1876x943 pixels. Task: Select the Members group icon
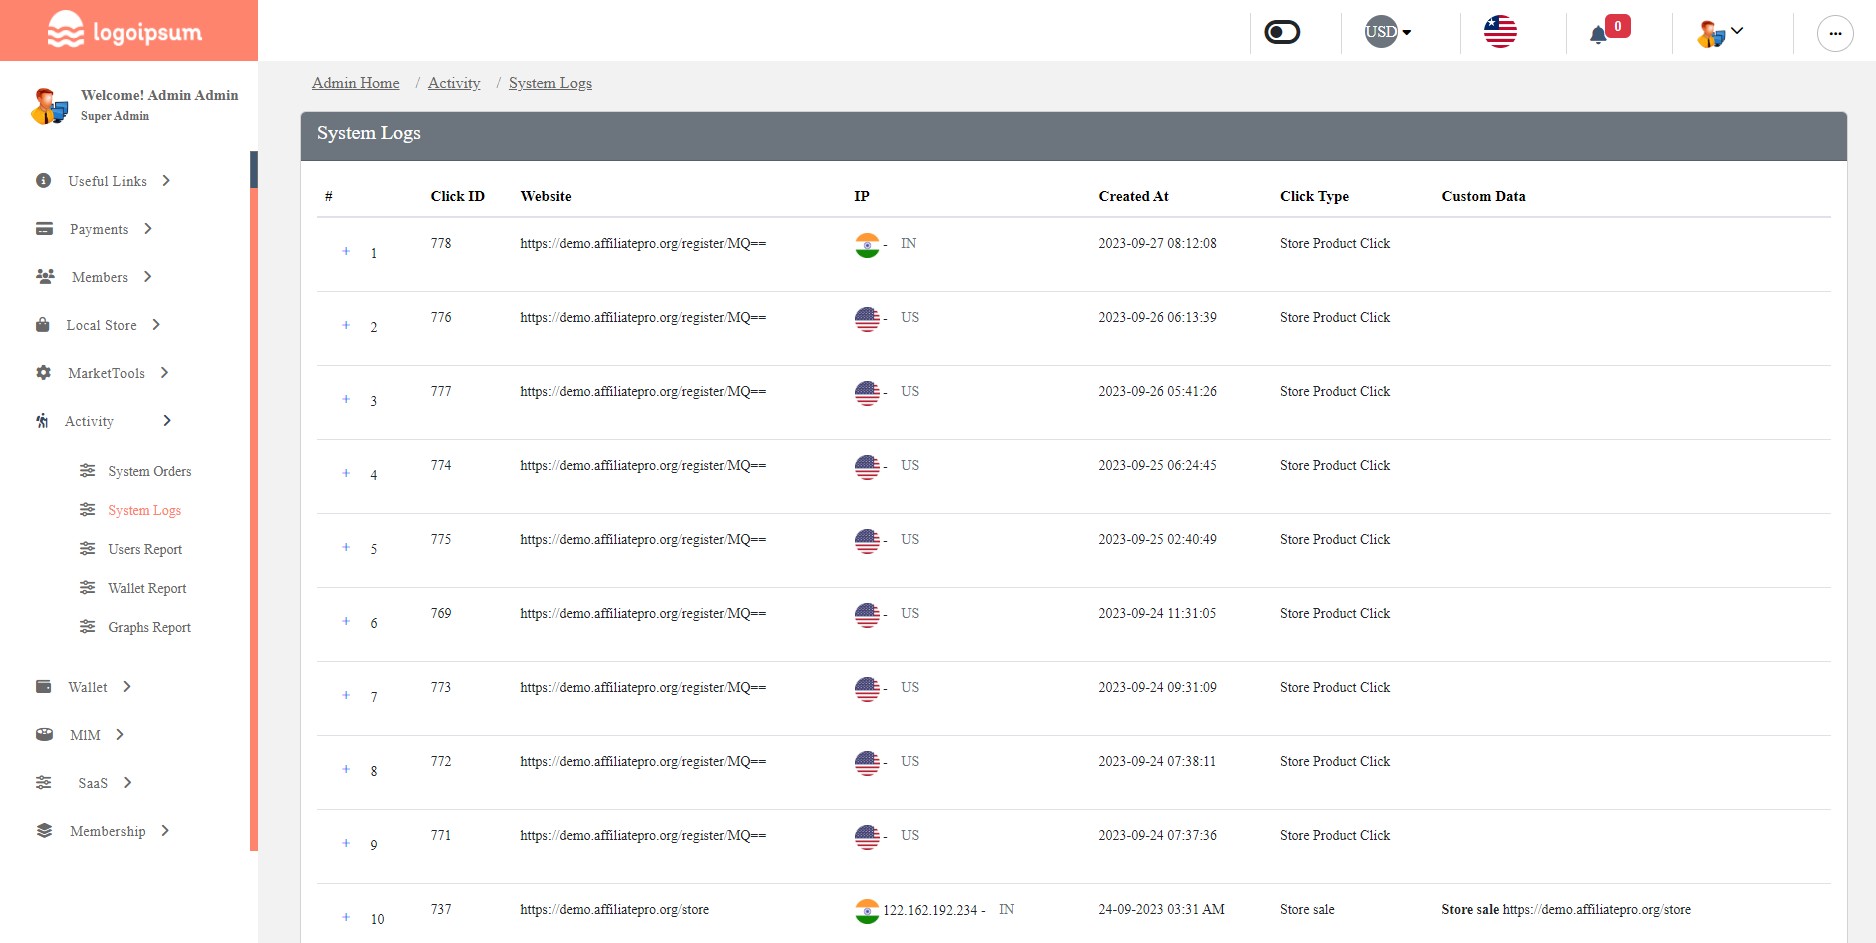[x=45, y=277]
